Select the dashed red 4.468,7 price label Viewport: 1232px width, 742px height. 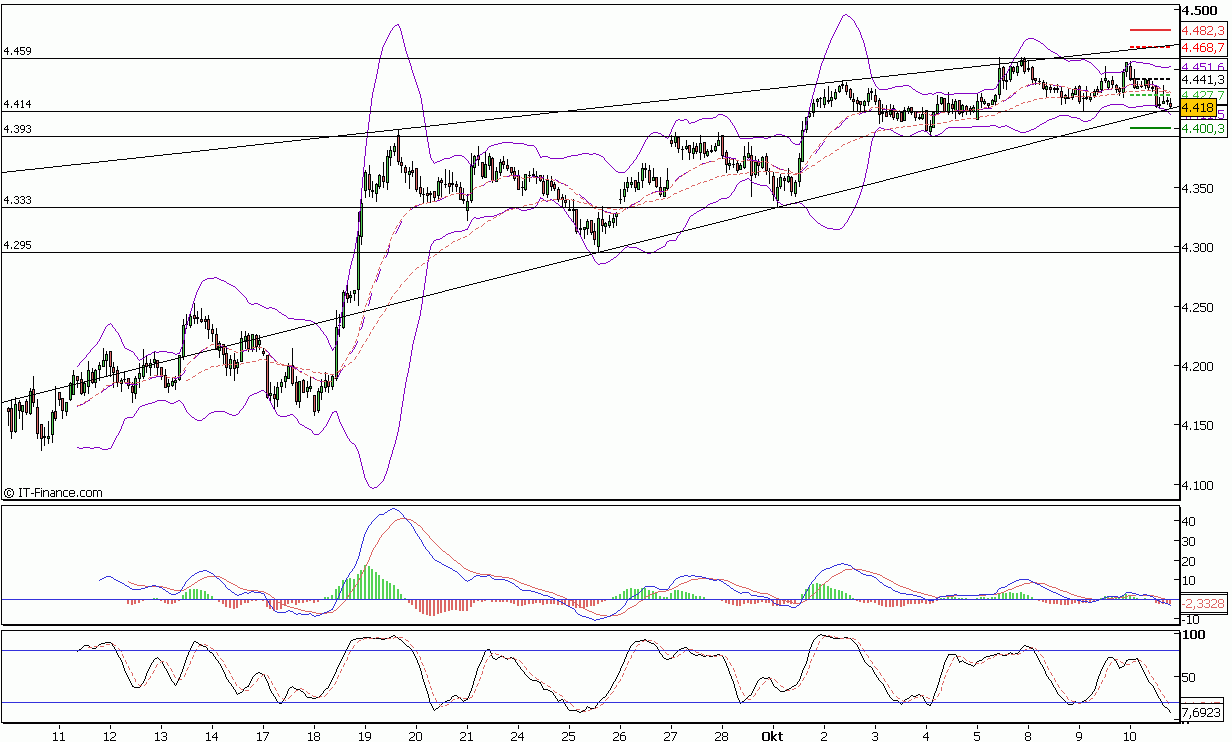tap(1202, 47)
